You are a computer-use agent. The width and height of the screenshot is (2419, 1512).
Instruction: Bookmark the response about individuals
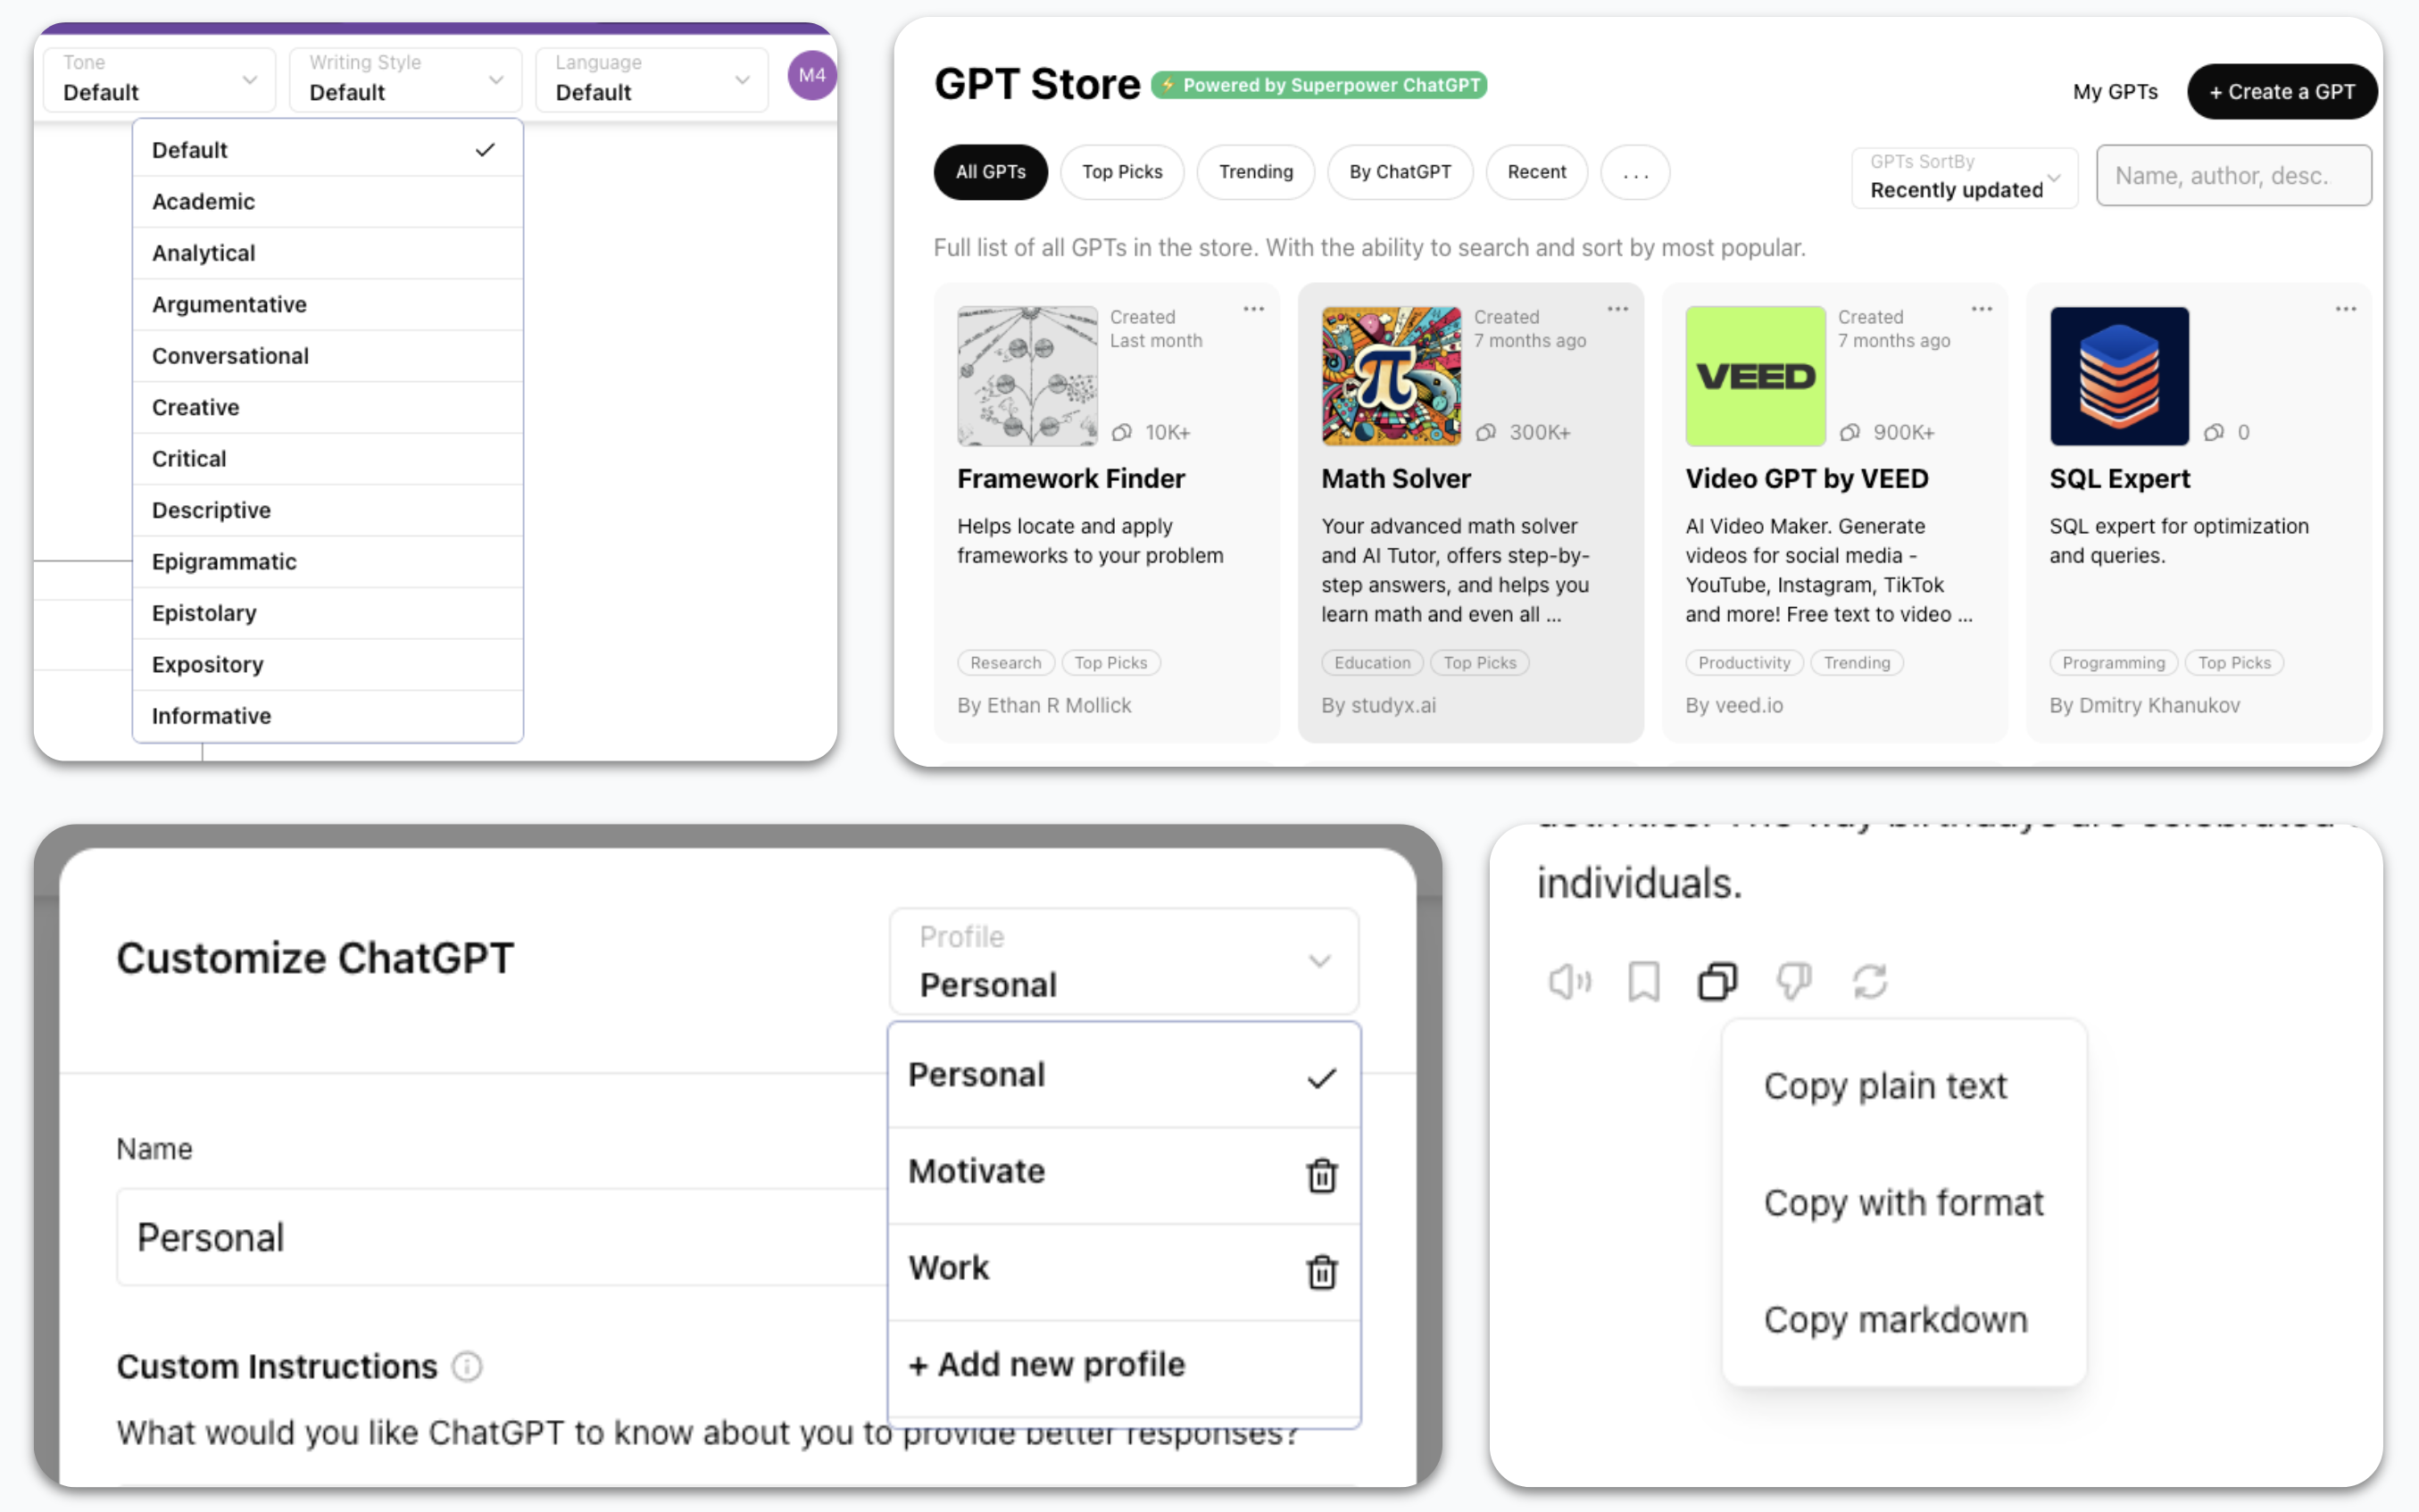[x=1643, y=981]
